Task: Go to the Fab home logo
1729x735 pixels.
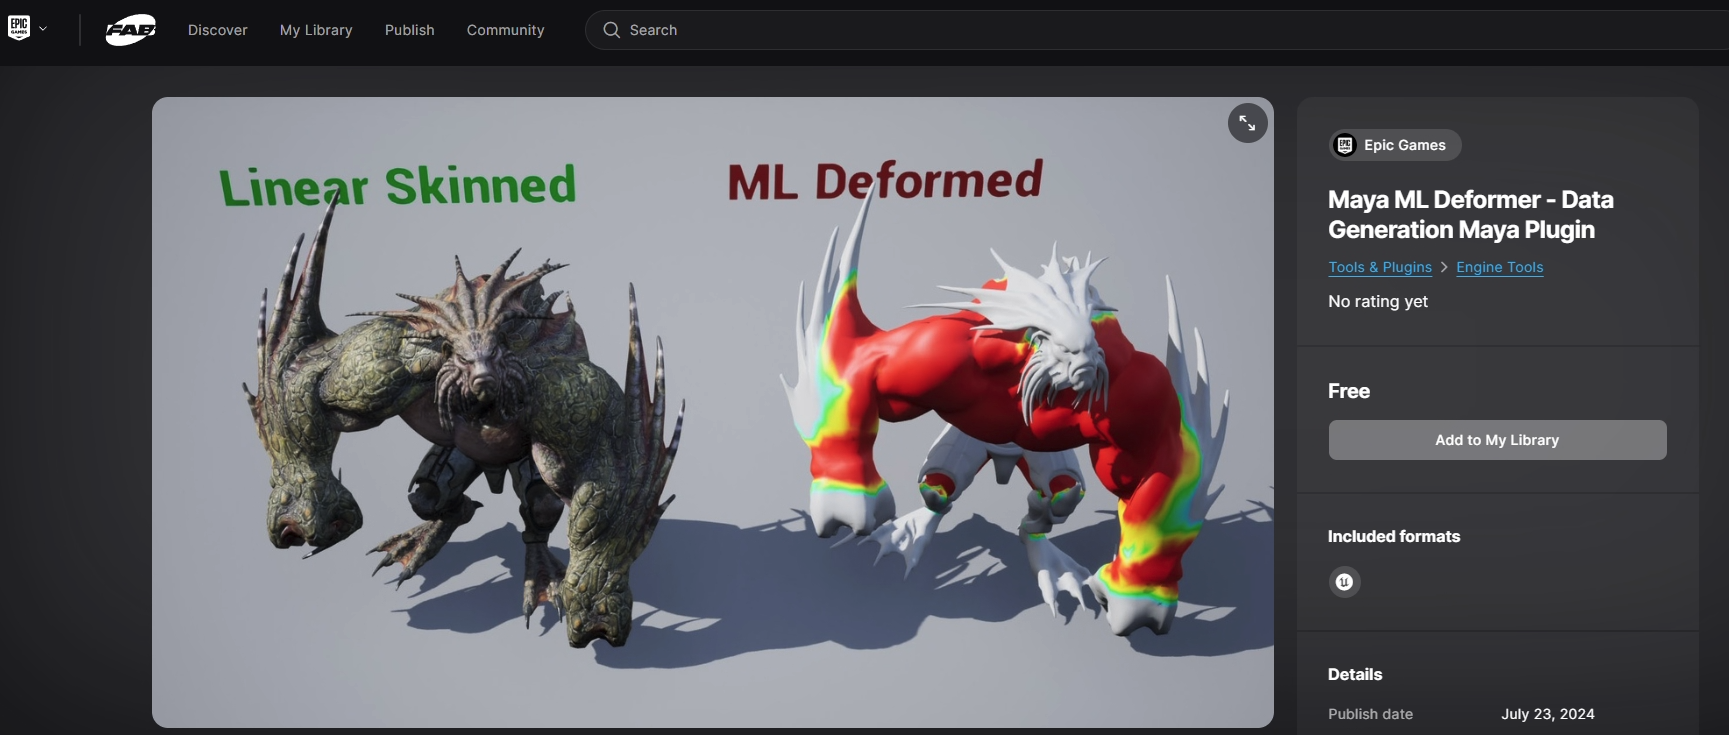Action: click(131, 30)
